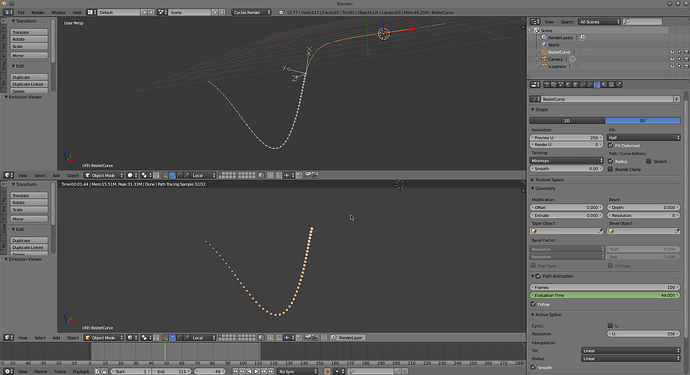Toggle BezierCurve selectability arrow in outliner
The width and height of the screenshot is (690, 375).
click(x=679, y=52)
